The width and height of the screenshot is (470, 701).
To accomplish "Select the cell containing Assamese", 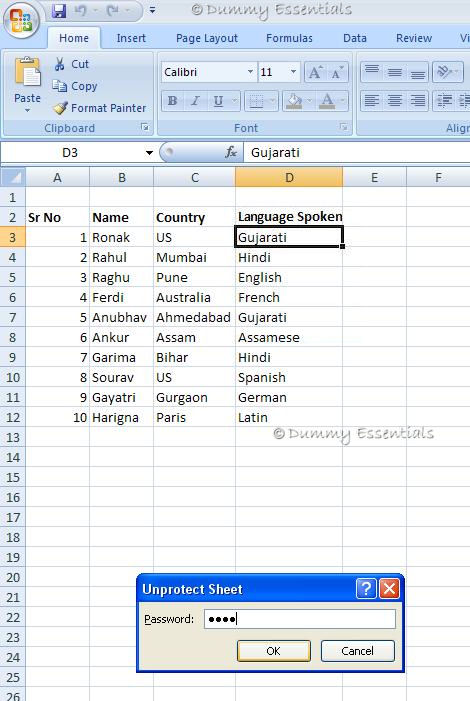I will click(x=289, y=338).
